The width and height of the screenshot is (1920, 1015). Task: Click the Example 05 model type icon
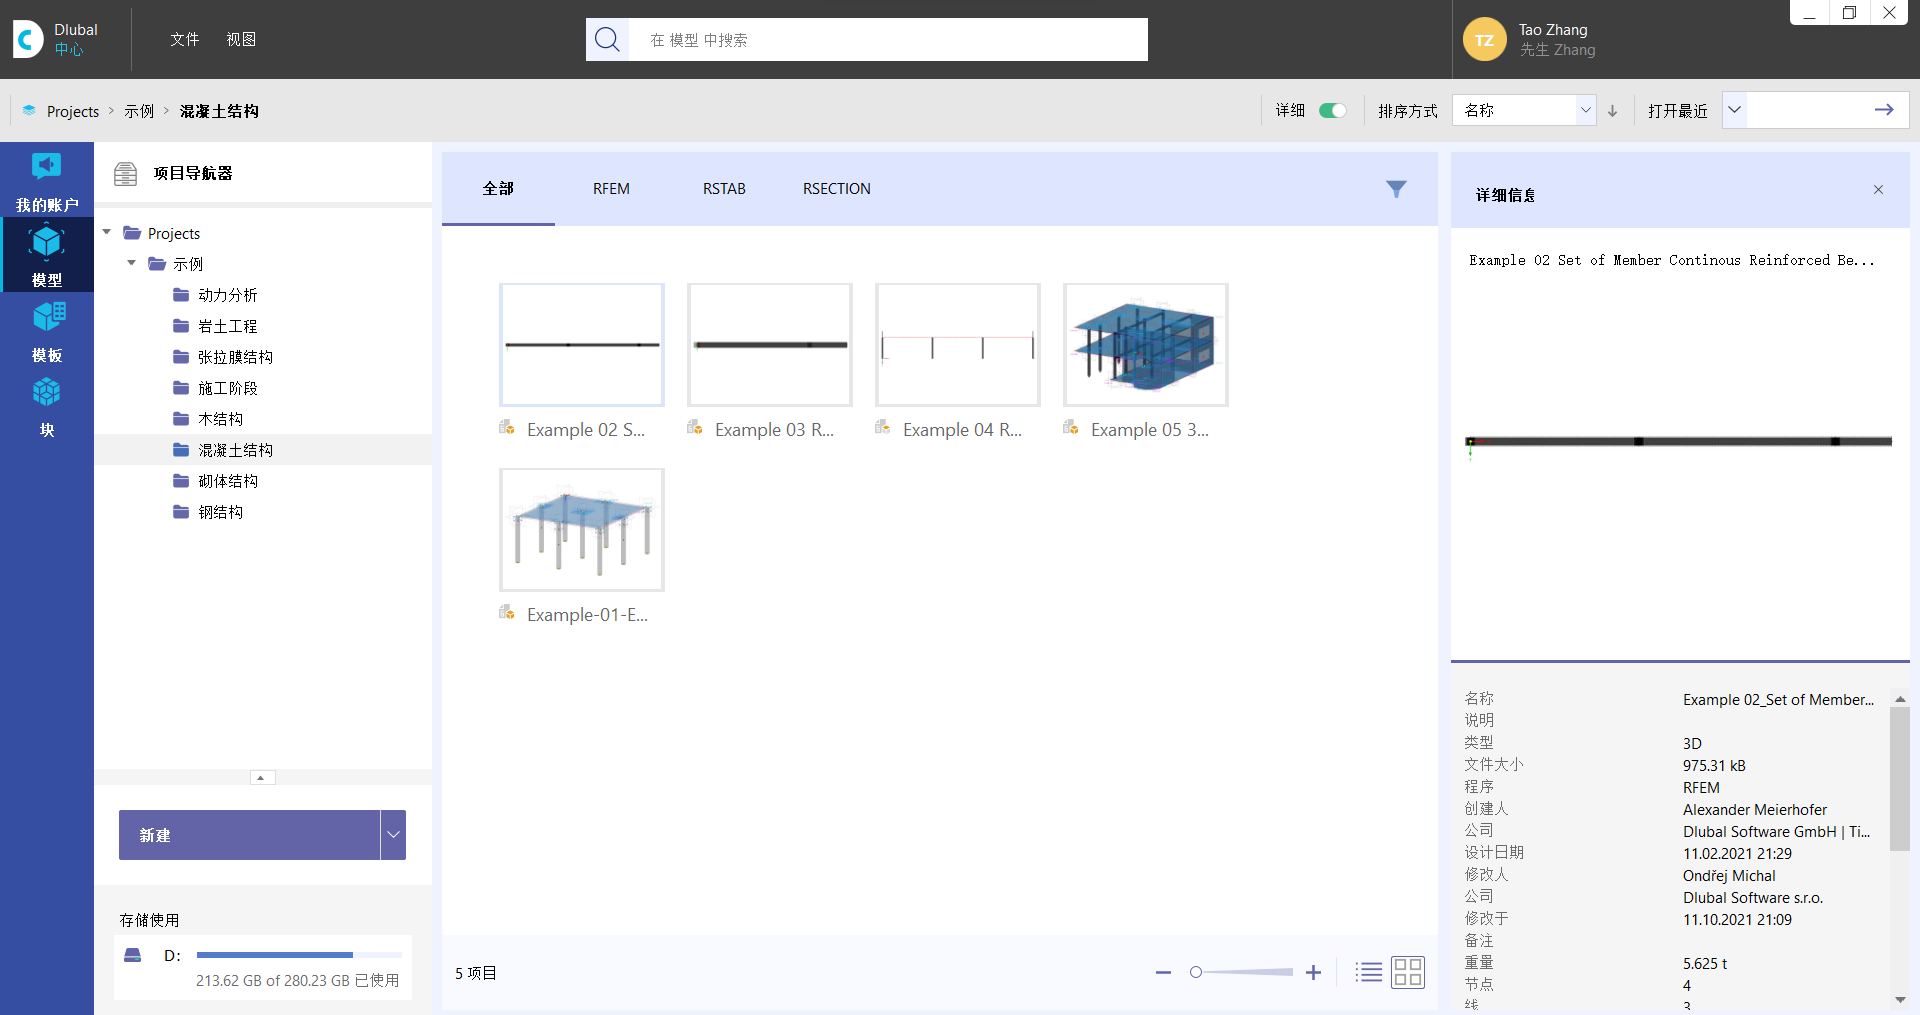(x=1071, y=428)
